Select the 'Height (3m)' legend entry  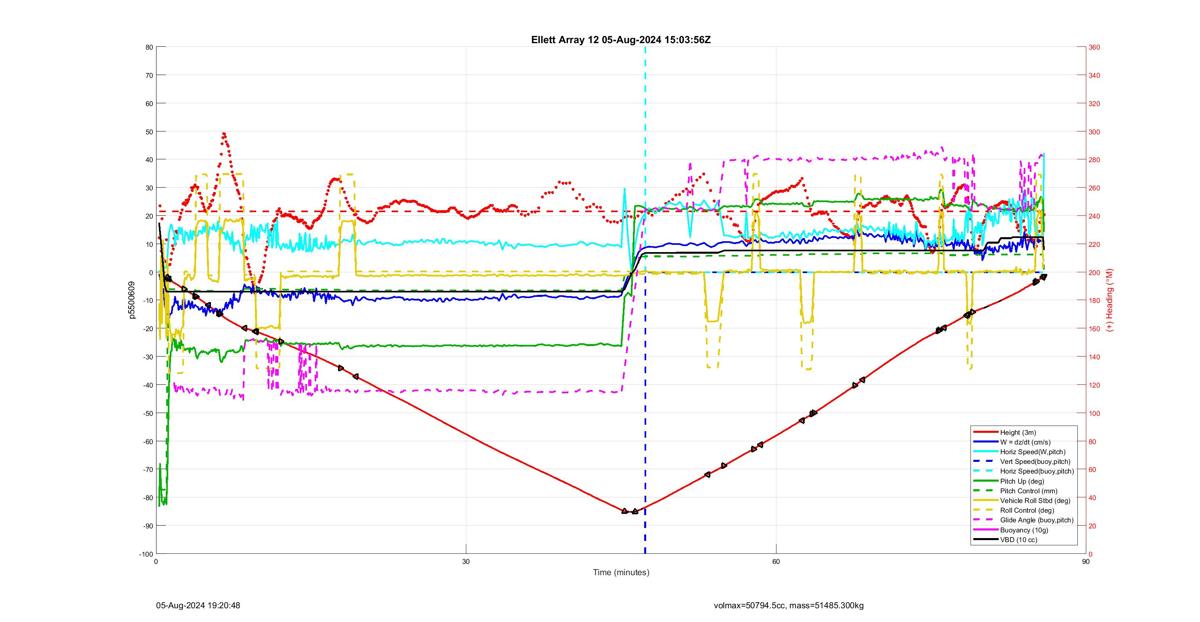pos(1020,432)
